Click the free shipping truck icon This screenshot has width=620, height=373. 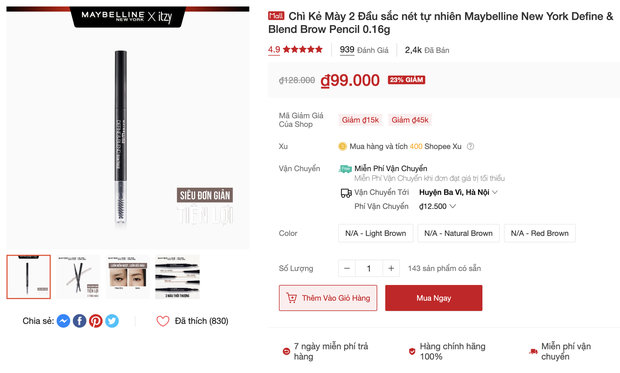[345, 169]
